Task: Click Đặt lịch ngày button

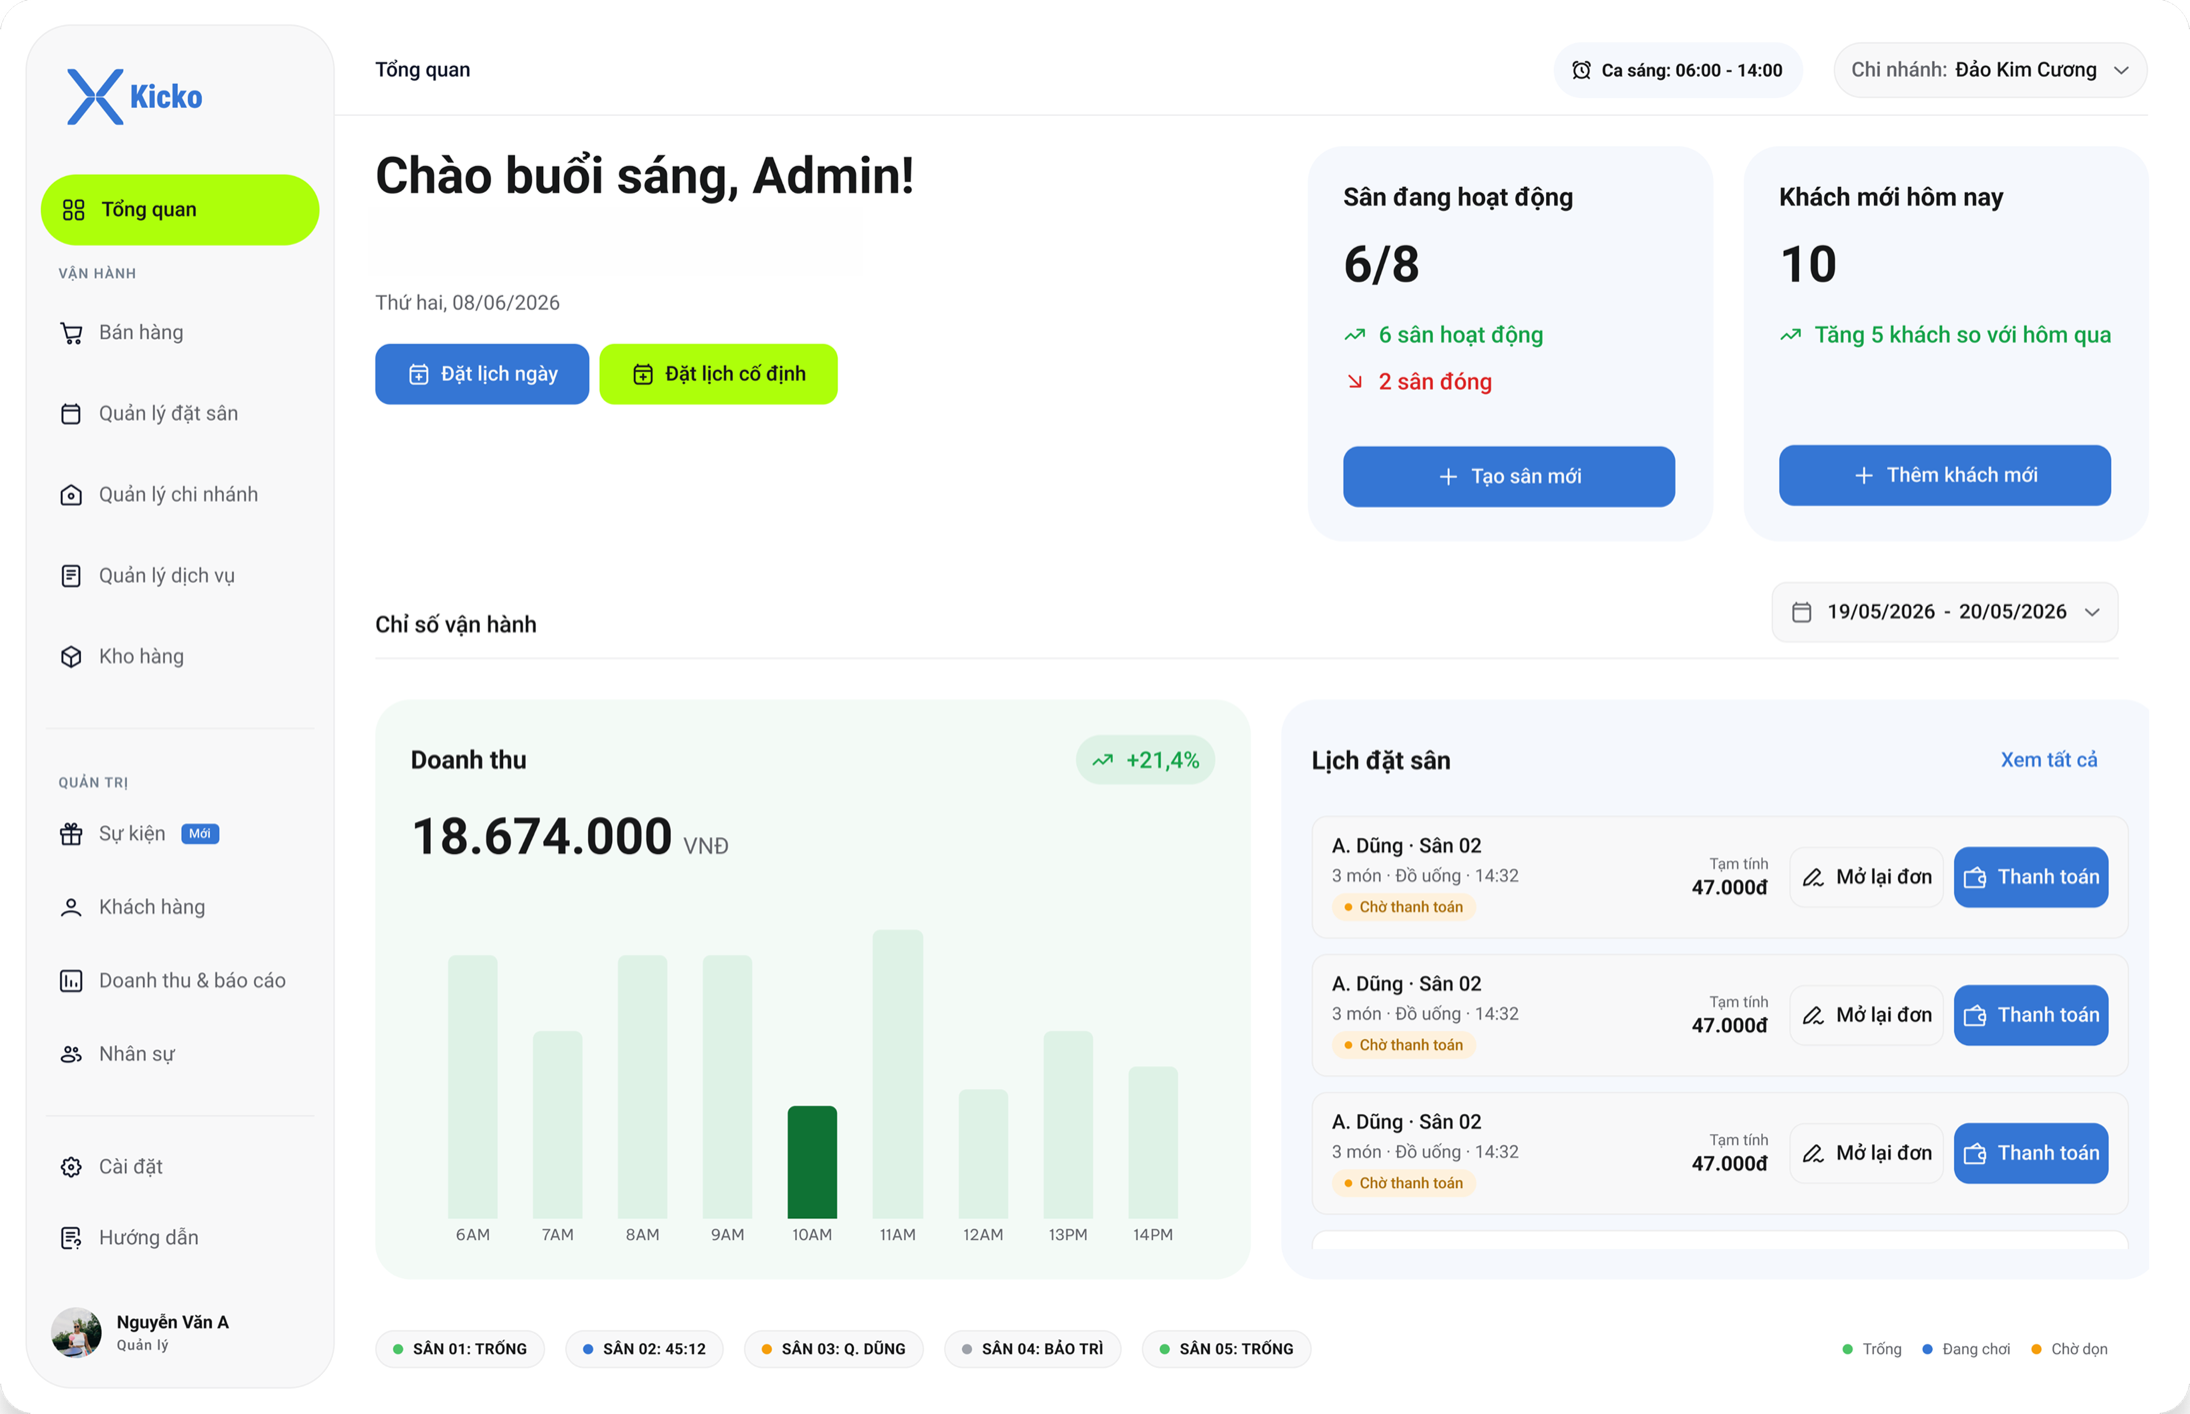Action: tap(482, 374)
